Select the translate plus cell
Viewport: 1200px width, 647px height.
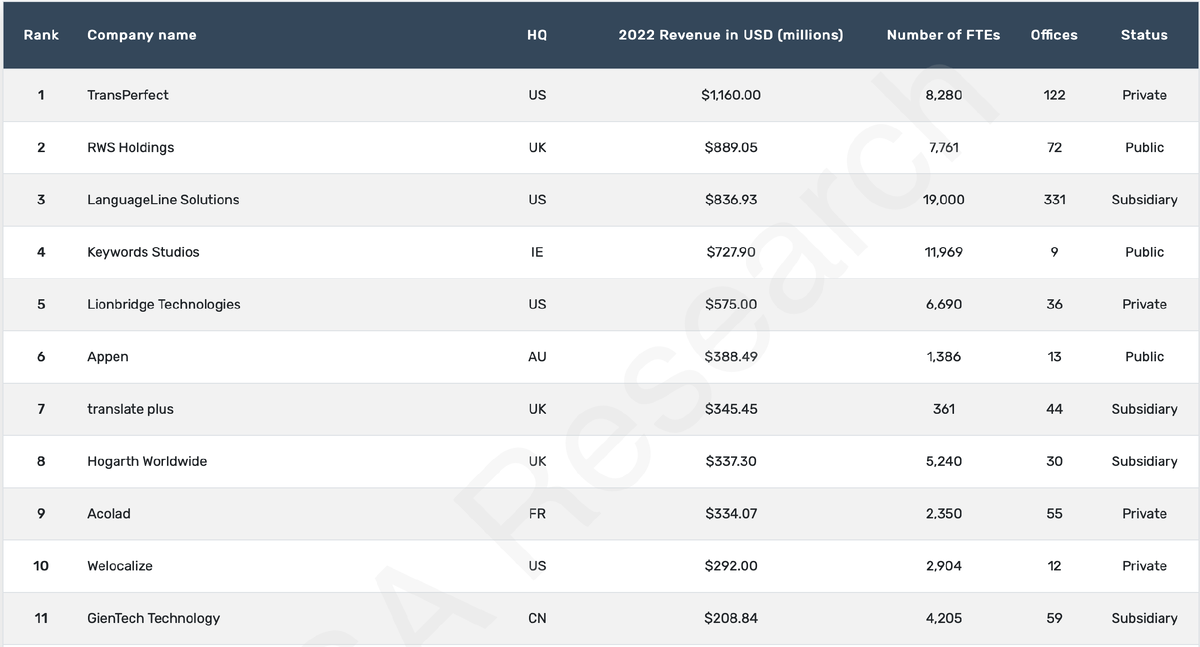[130, 409]
